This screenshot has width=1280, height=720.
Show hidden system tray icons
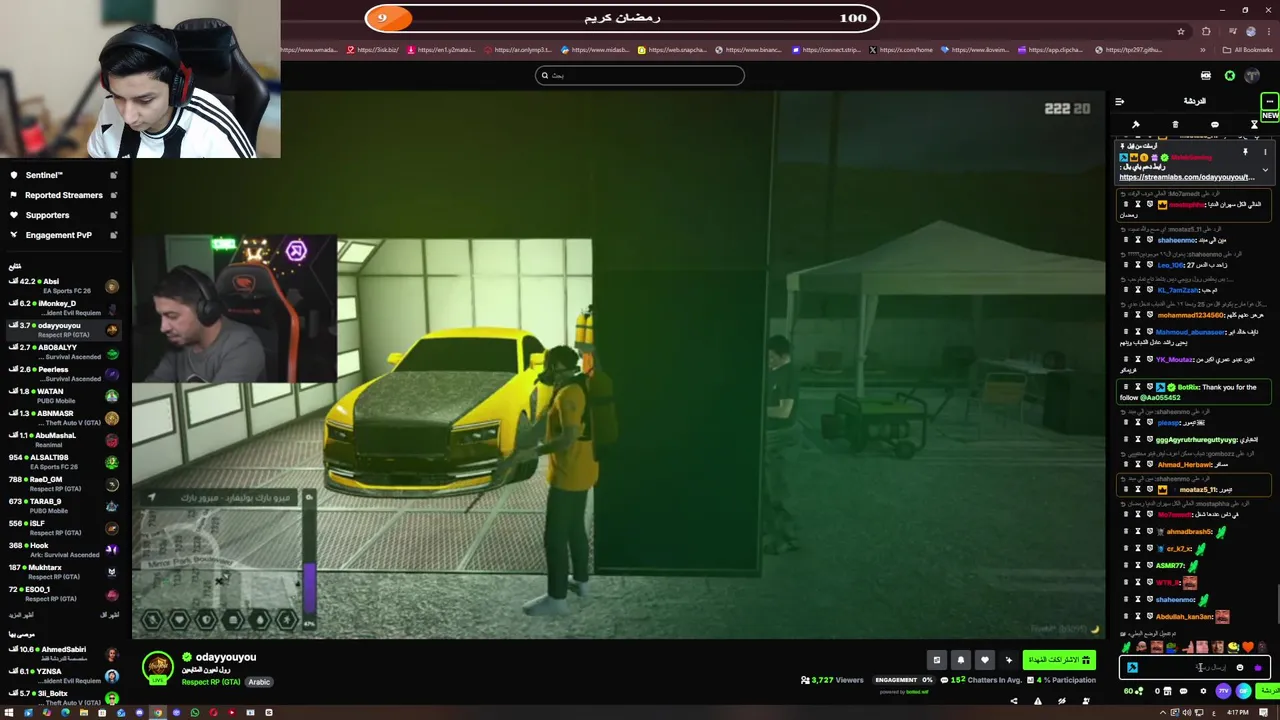tap(1162, 713)
